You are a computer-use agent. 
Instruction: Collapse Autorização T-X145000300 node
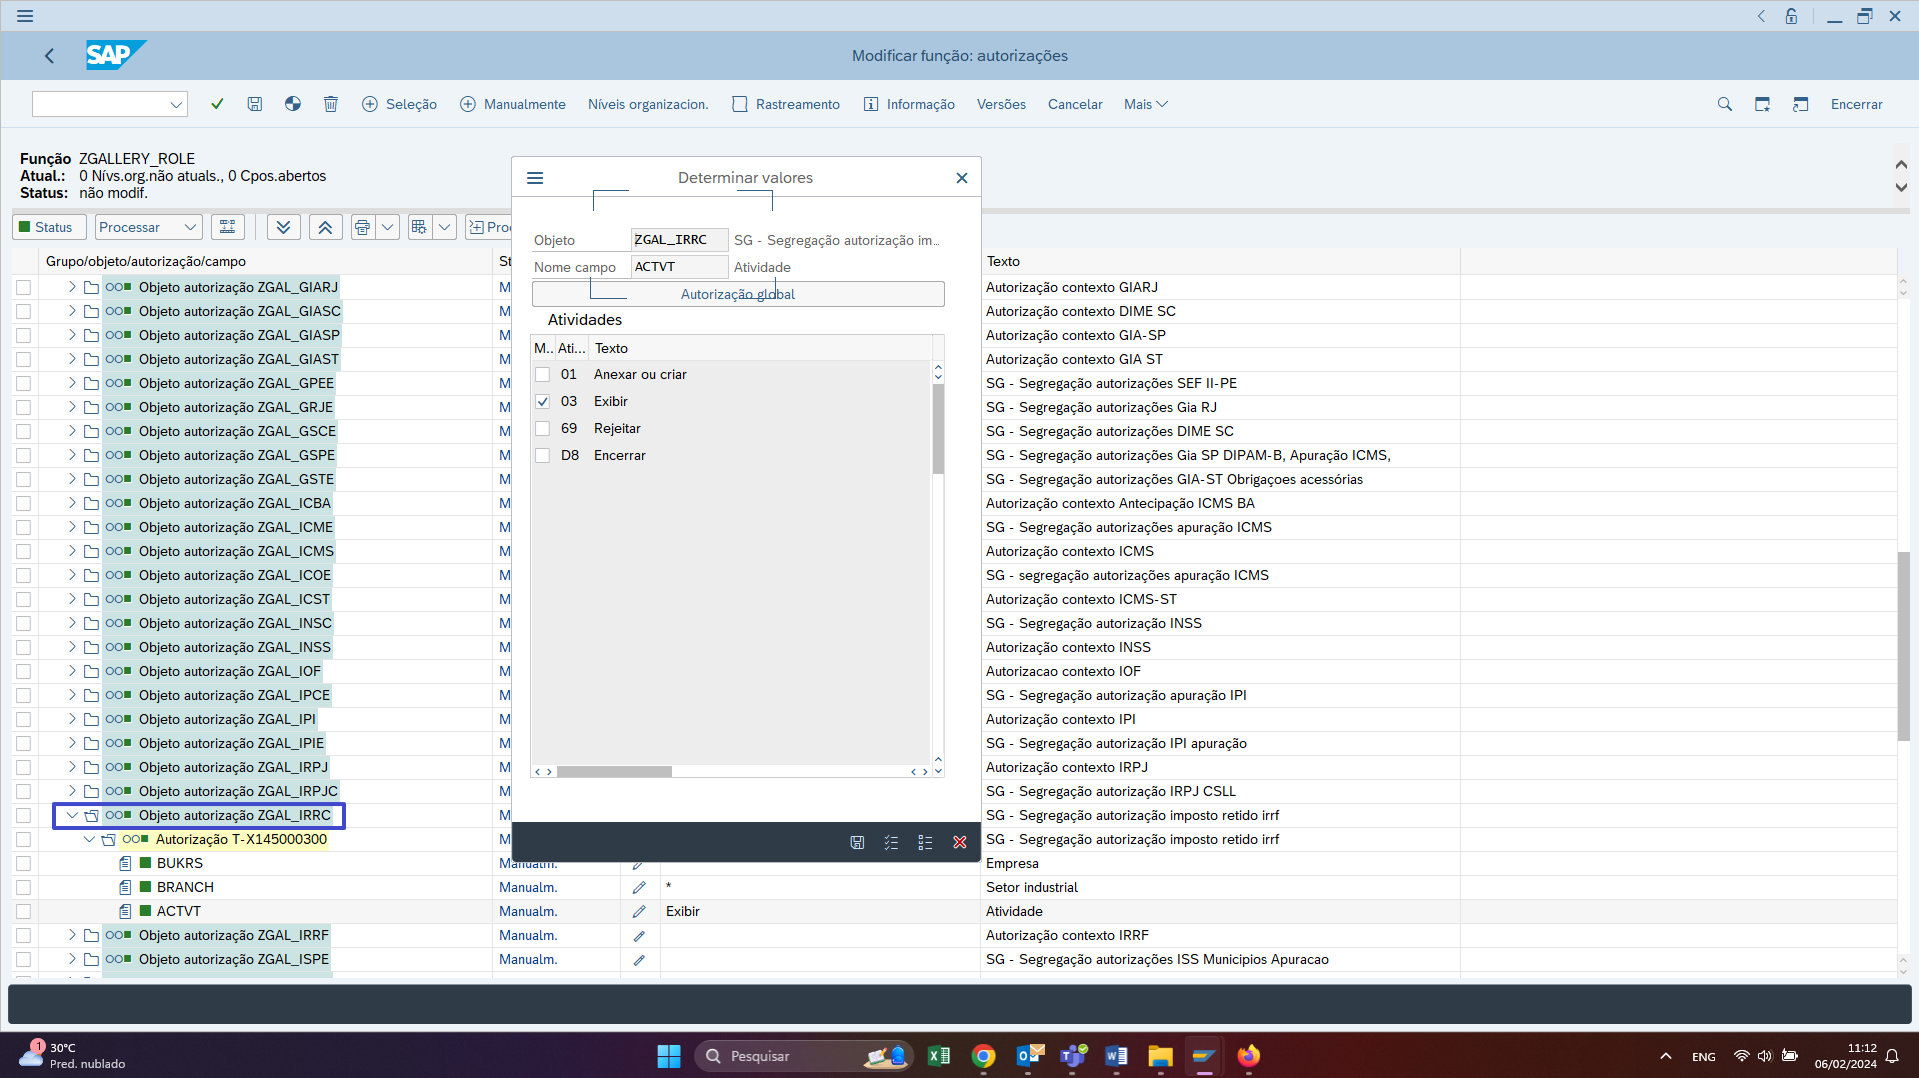(89, 839)
